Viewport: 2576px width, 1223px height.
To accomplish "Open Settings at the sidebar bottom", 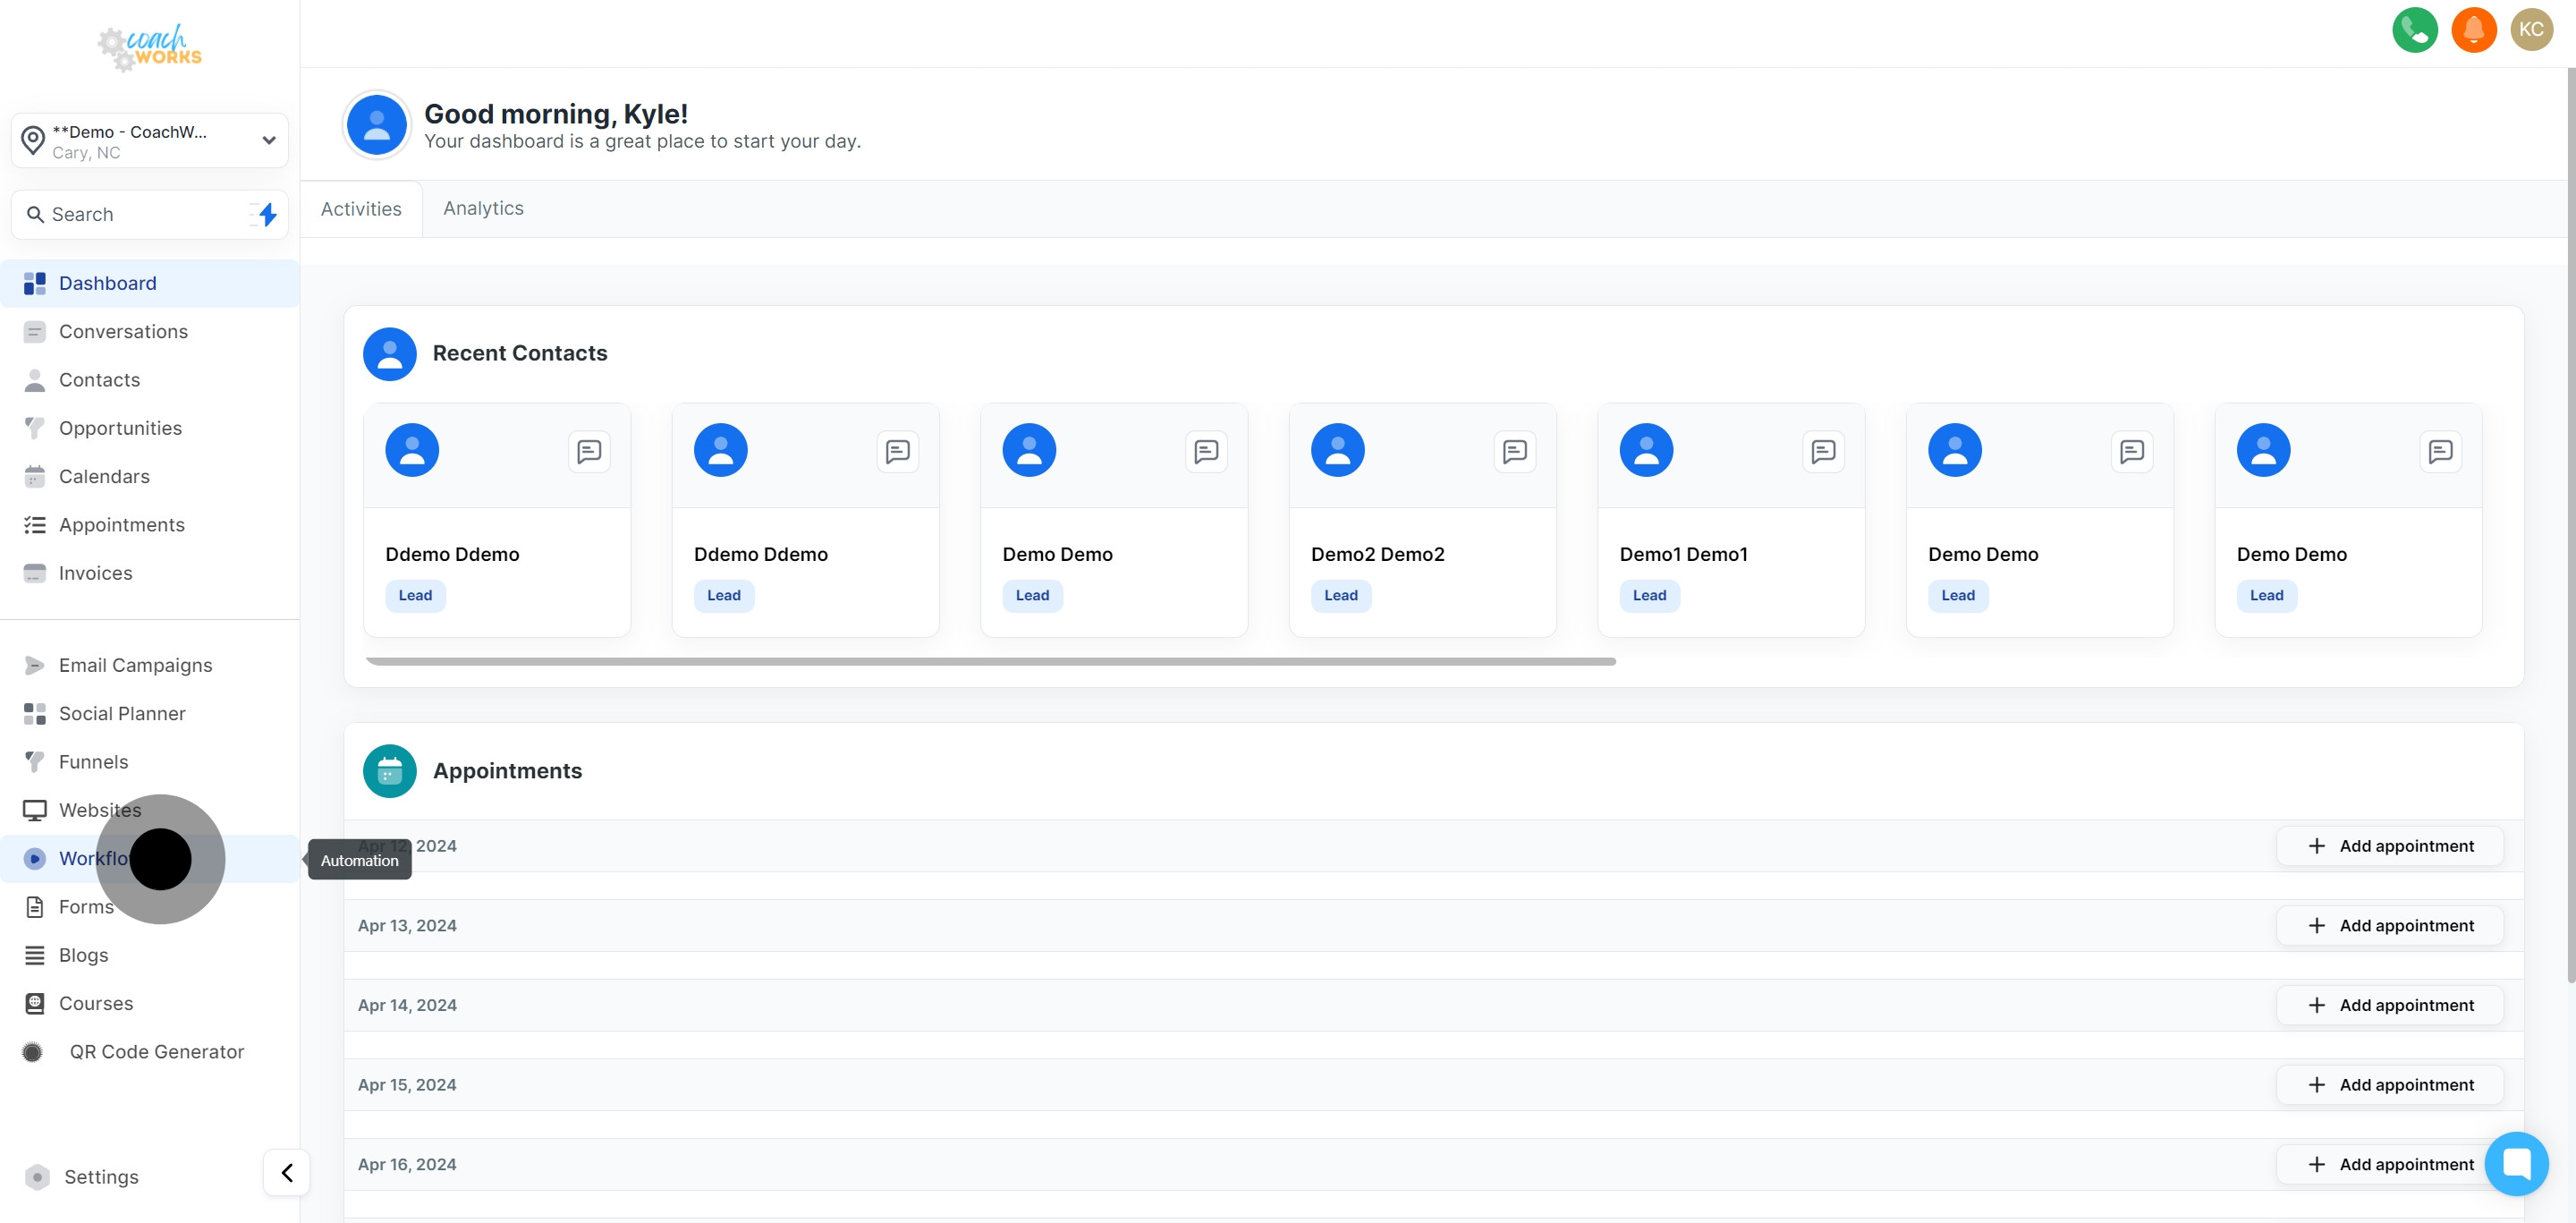I will (101, 1176).
